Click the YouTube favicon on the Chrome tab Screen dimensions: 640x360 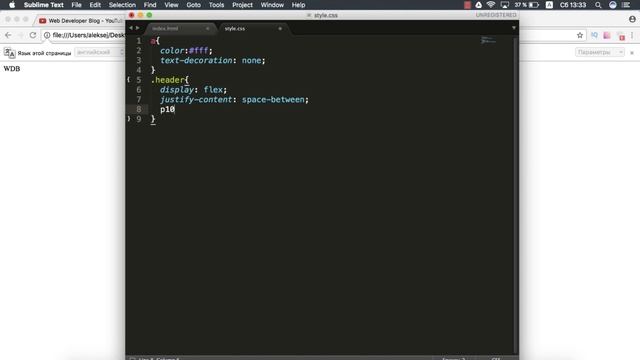42,20
